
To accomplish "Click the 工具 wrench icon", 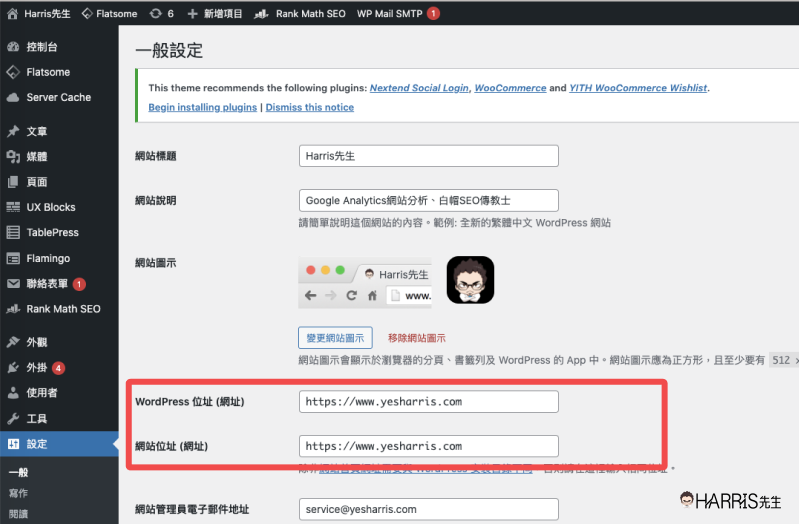I will (13, 418).
